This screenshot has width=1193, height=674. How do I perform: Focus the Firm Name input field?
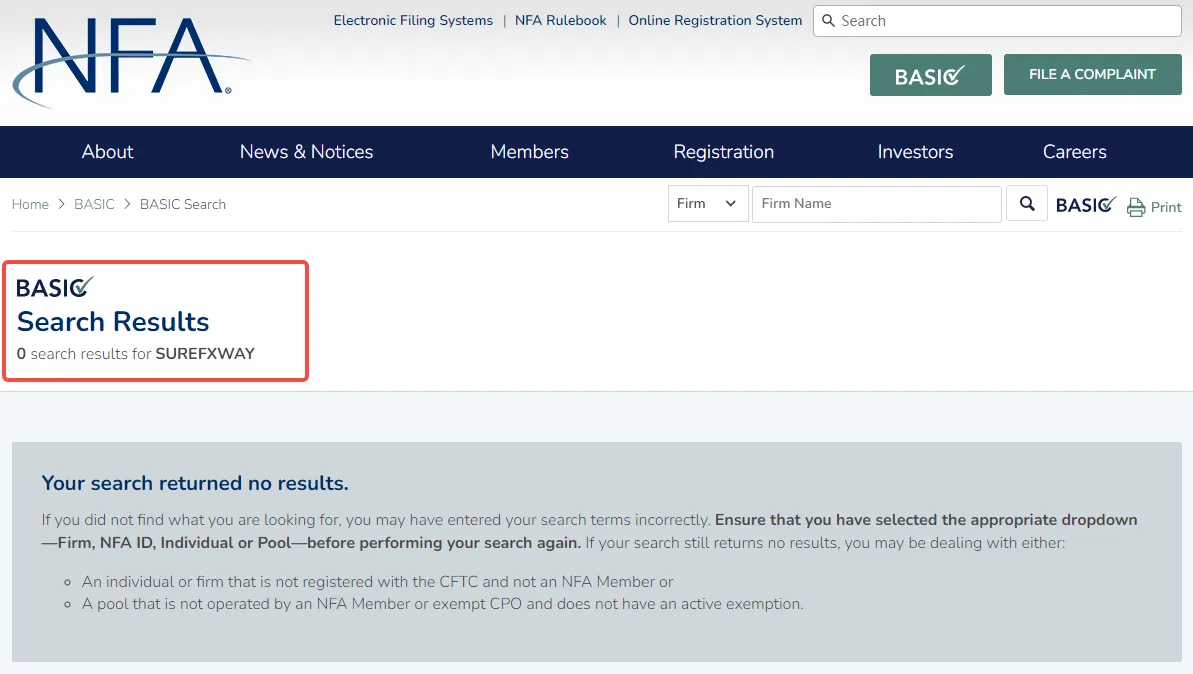pos(876,204)
